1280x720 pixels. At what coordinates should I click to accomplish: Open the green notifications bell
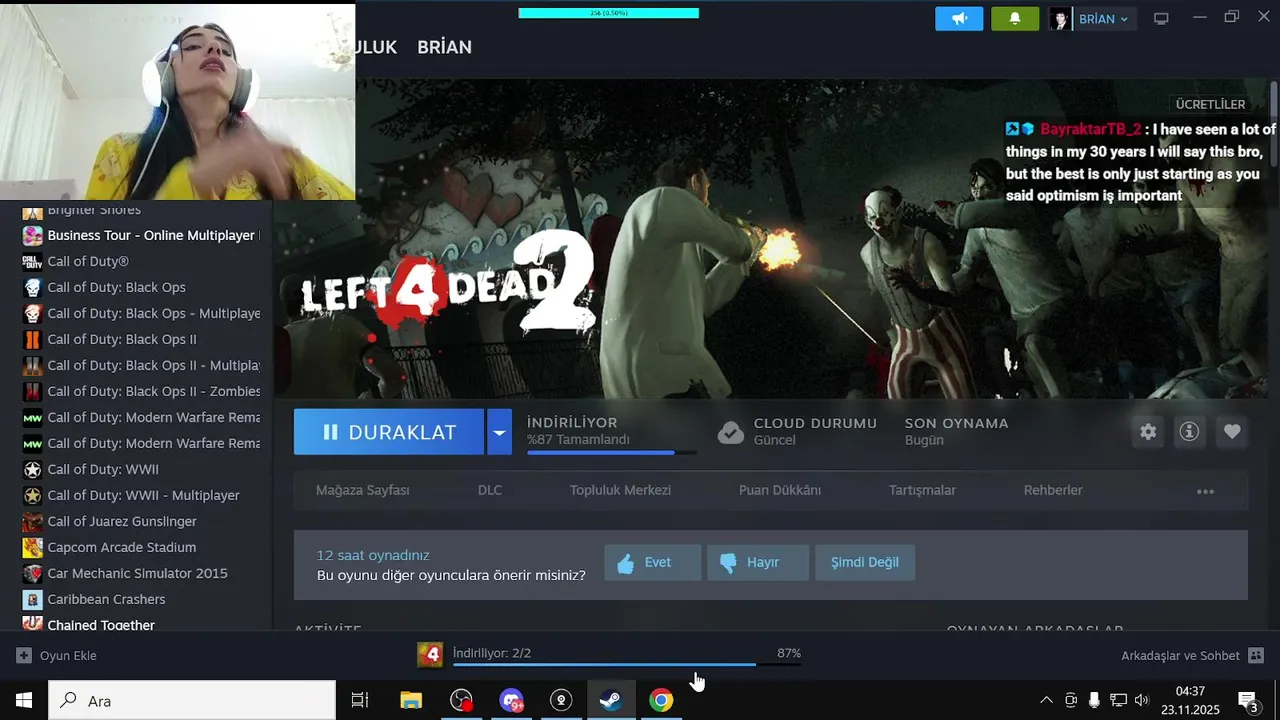click(x=1015, y=19)
